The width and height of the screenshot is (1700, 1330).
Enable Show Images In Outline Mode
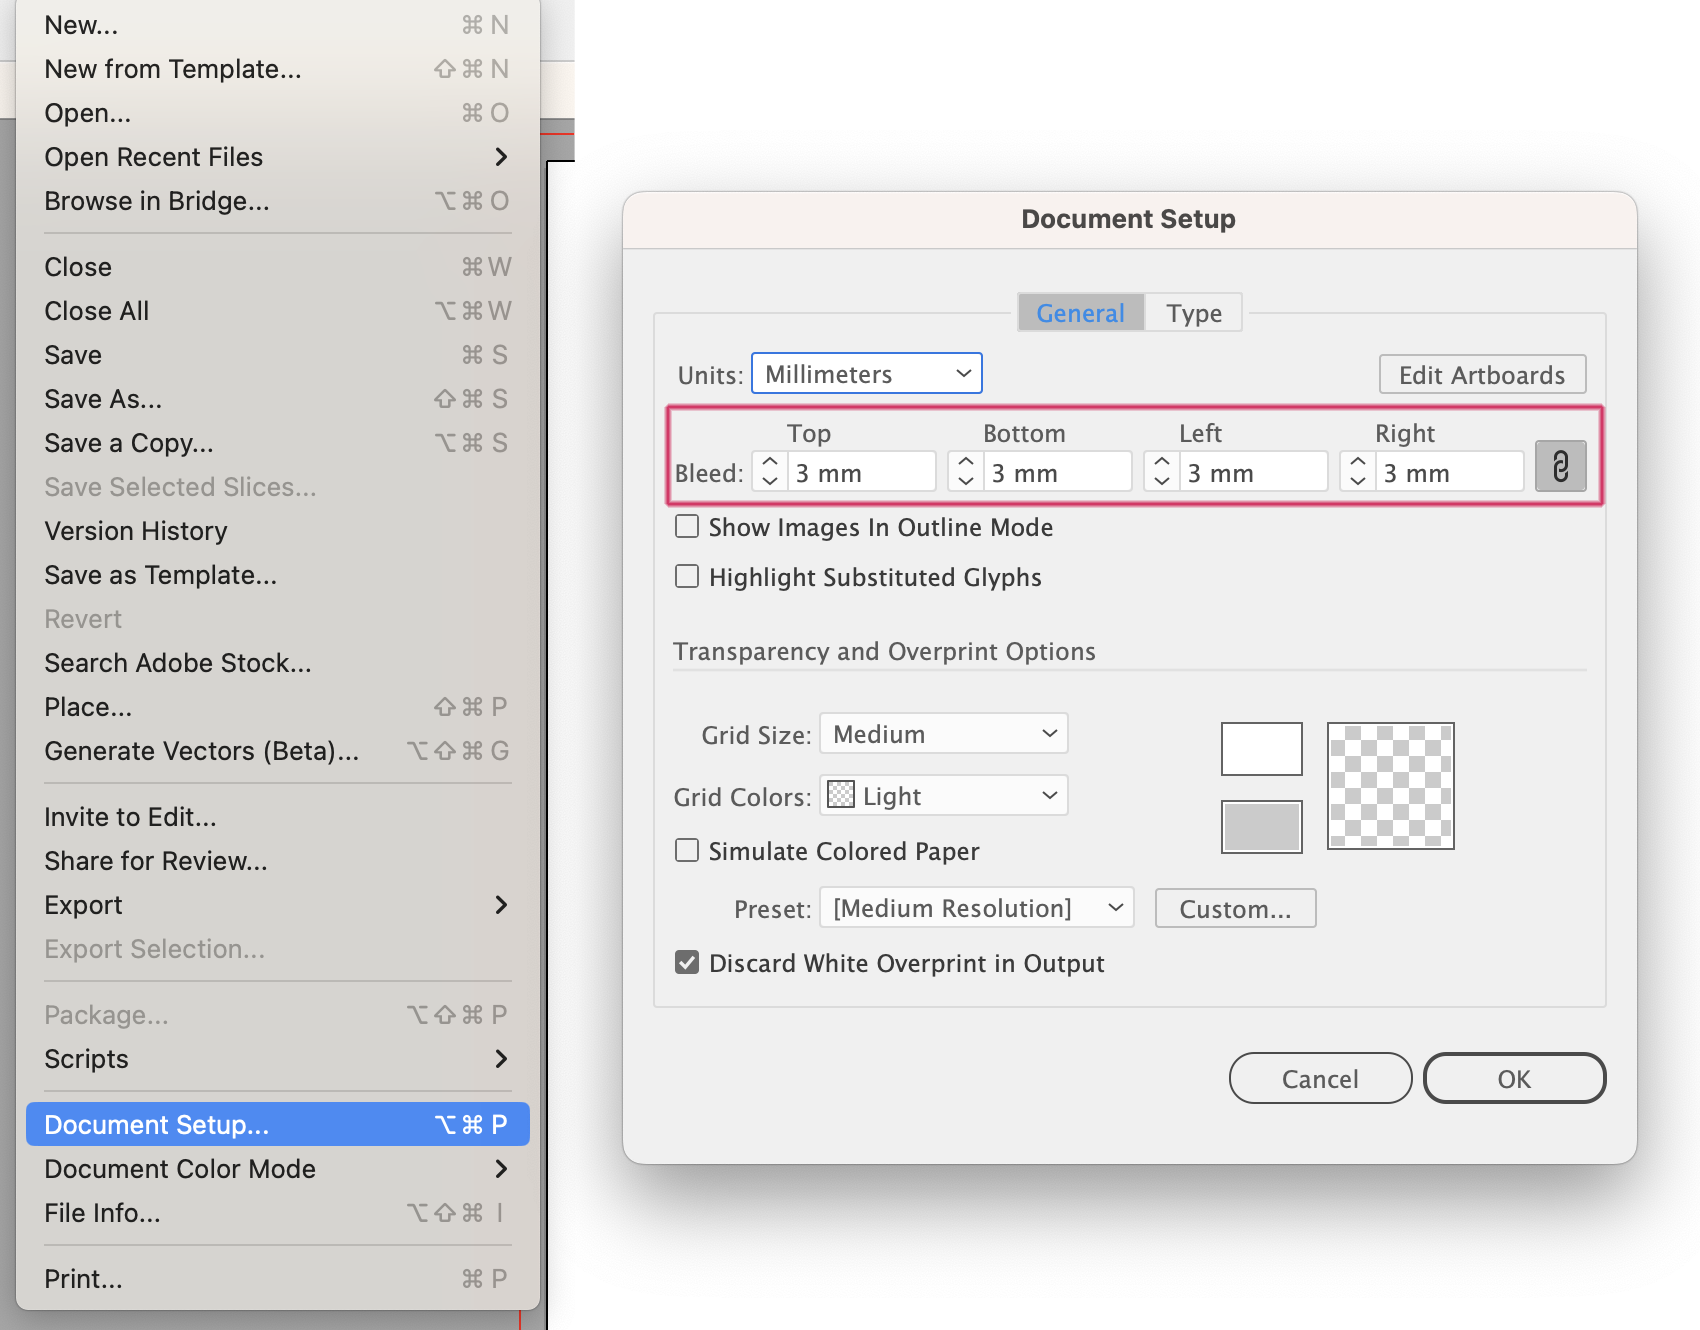click(687, 526)
